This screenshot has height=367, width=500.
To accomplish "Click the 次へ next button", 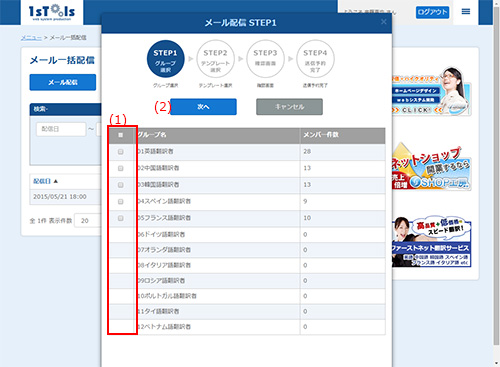I will (203, 107).
